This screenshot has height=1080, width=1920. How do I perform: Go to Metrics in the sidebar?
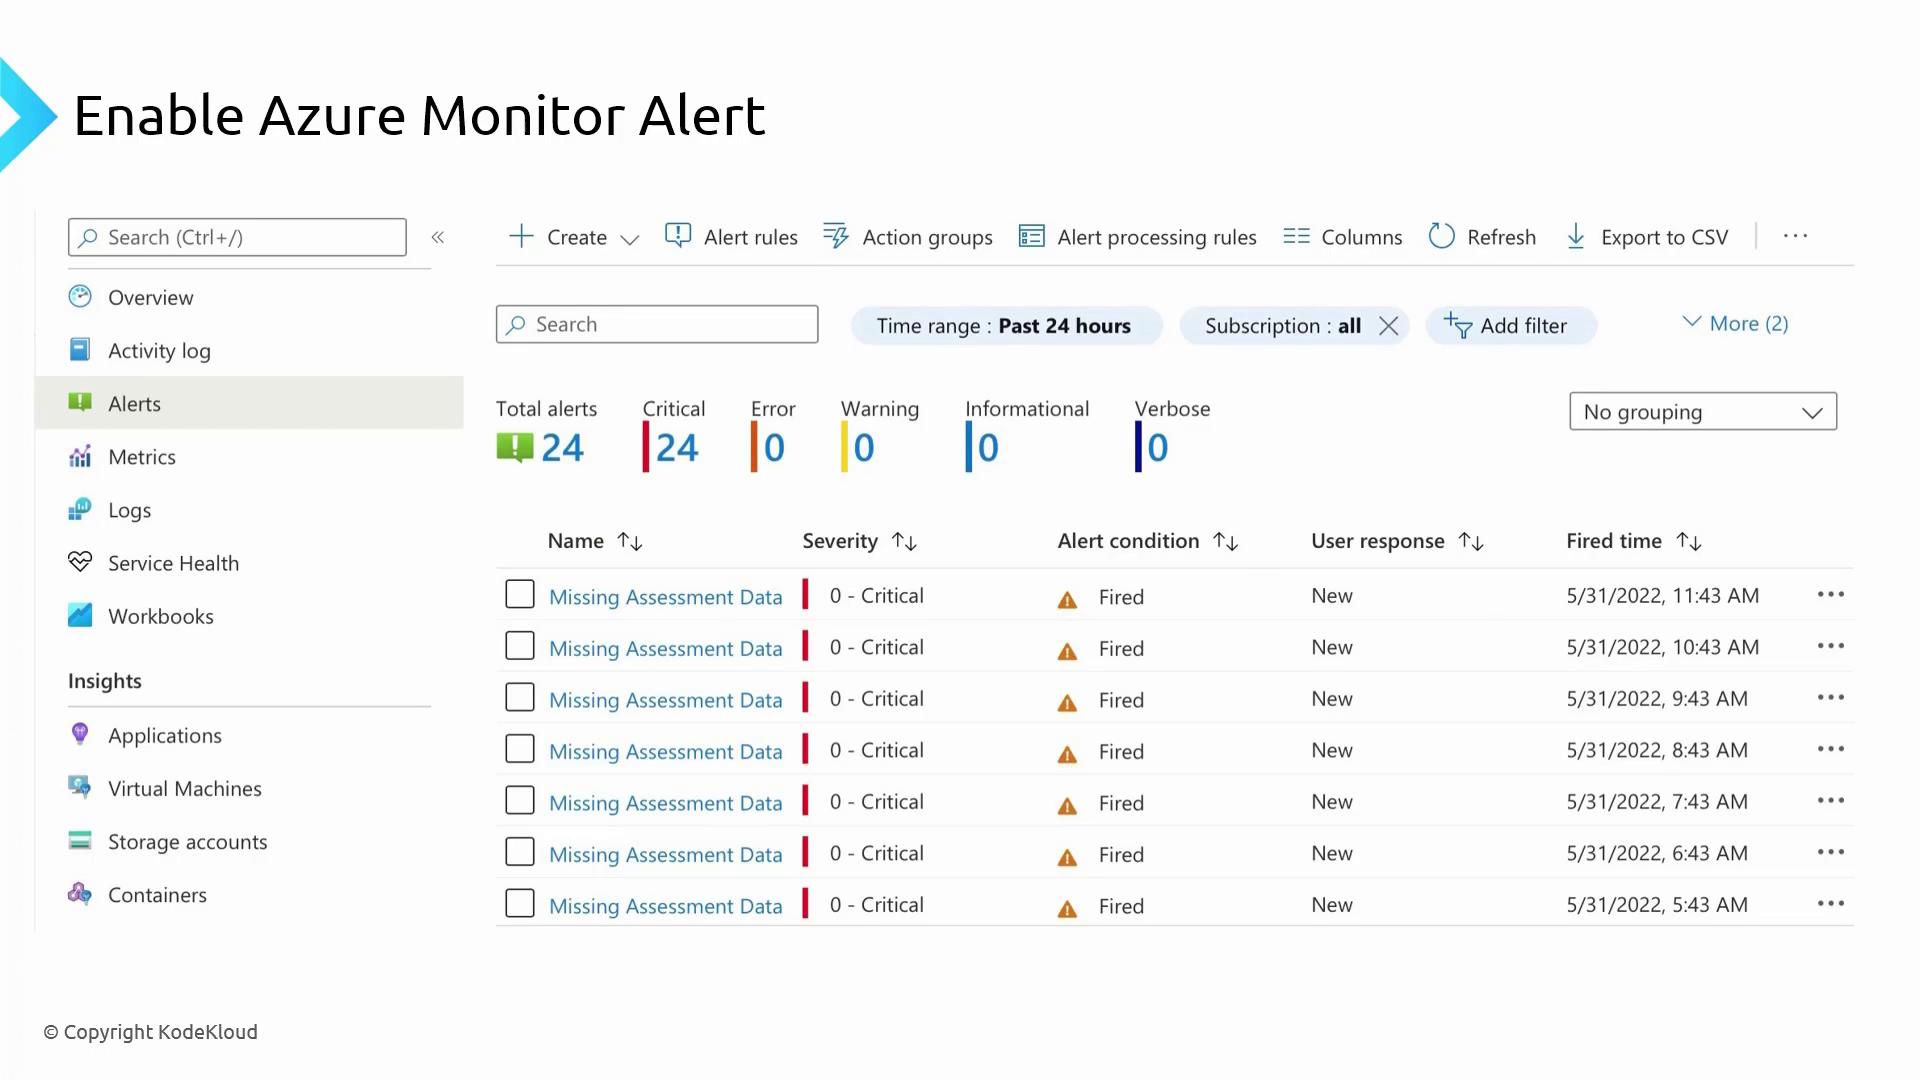click(x=141, y=457)
